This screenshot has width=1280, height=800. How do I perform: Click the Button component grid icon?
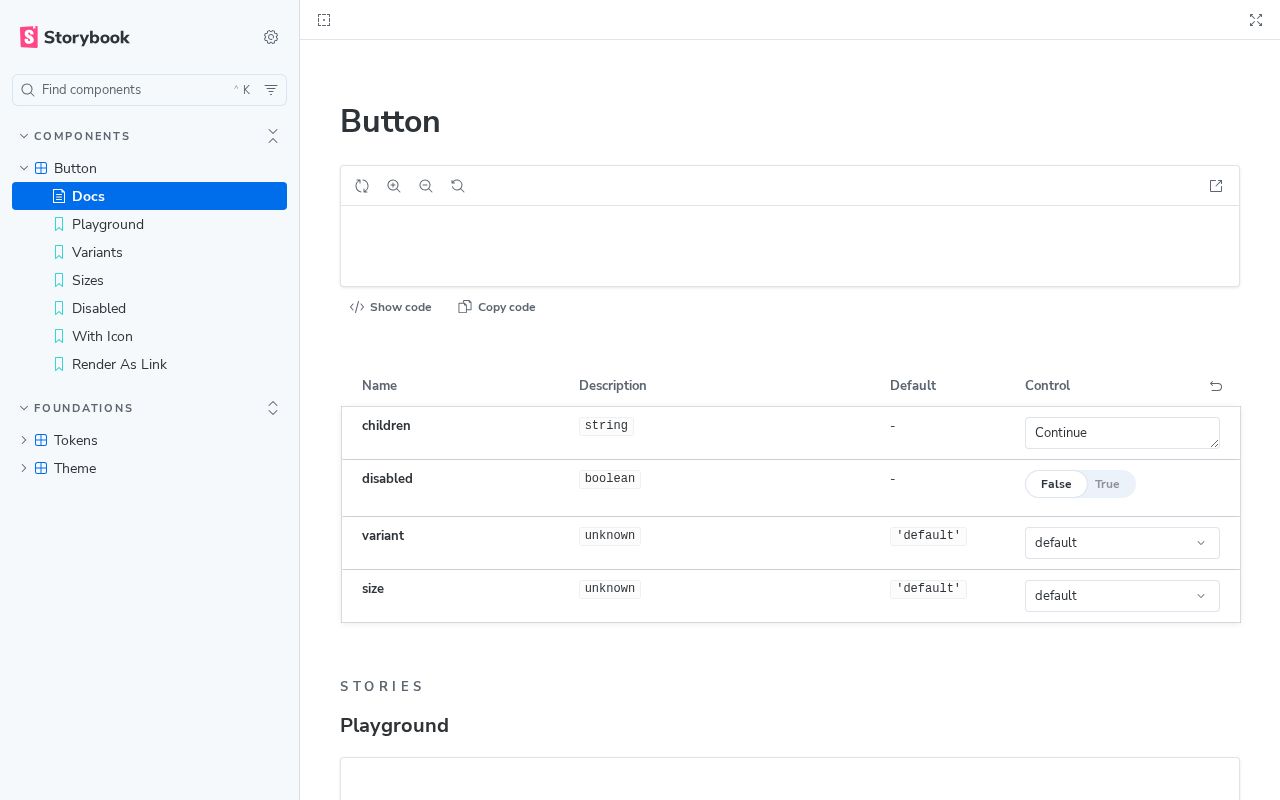[x=41, y=168]
